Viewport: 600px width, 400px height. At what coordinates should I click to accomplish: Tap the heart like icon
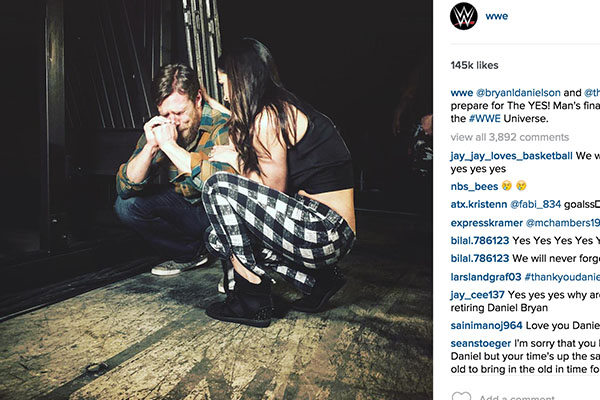[x=461, y=396]
